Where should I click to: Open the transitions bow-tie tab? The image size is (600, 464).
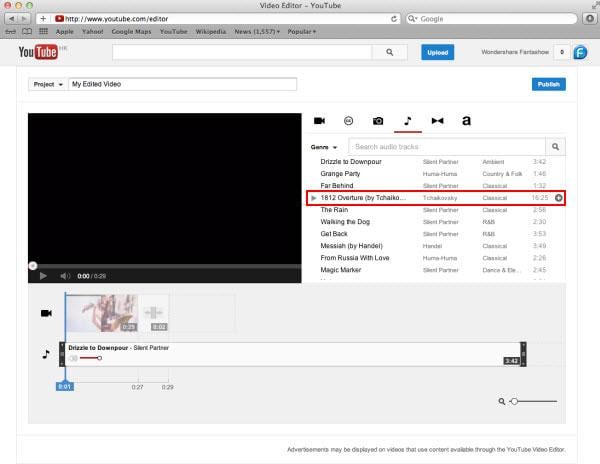pos(437,121)
